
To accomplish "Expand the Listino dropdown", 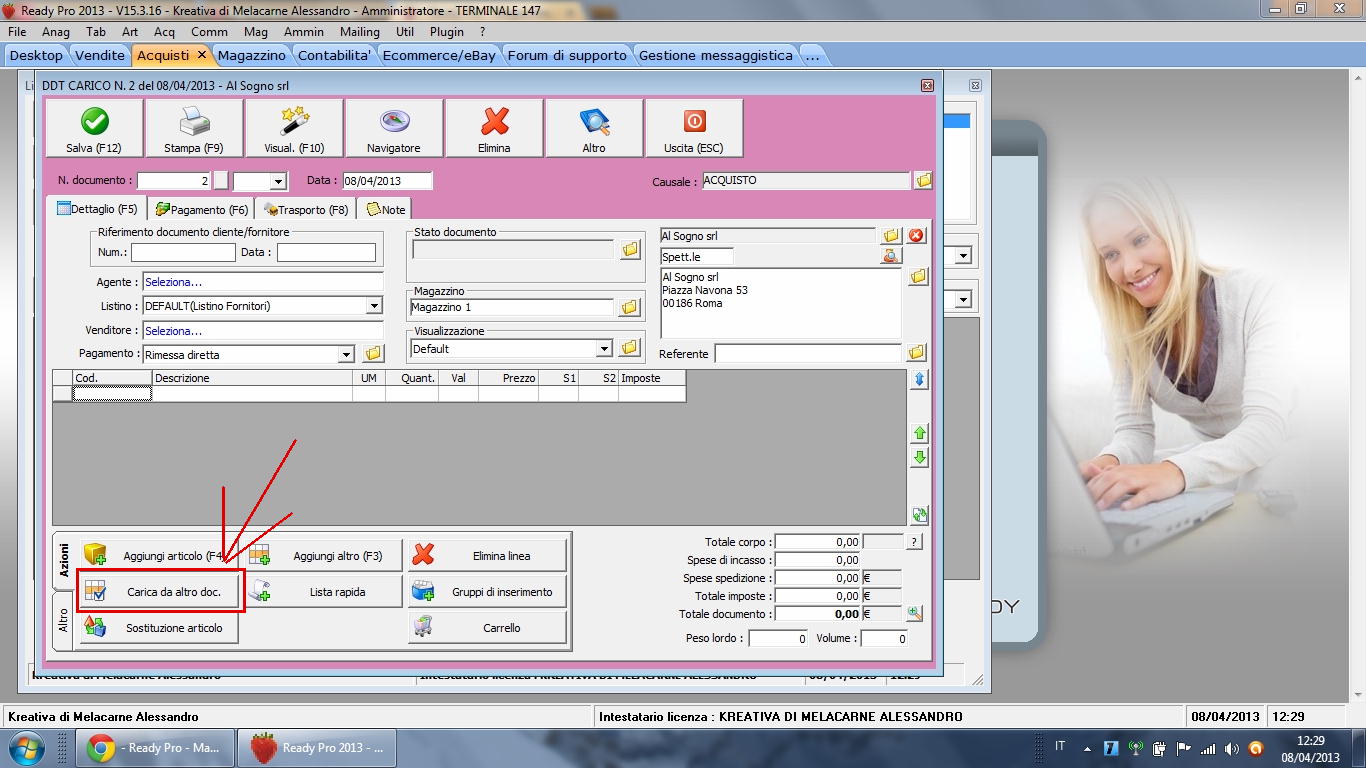I will (x=374, y=306).
